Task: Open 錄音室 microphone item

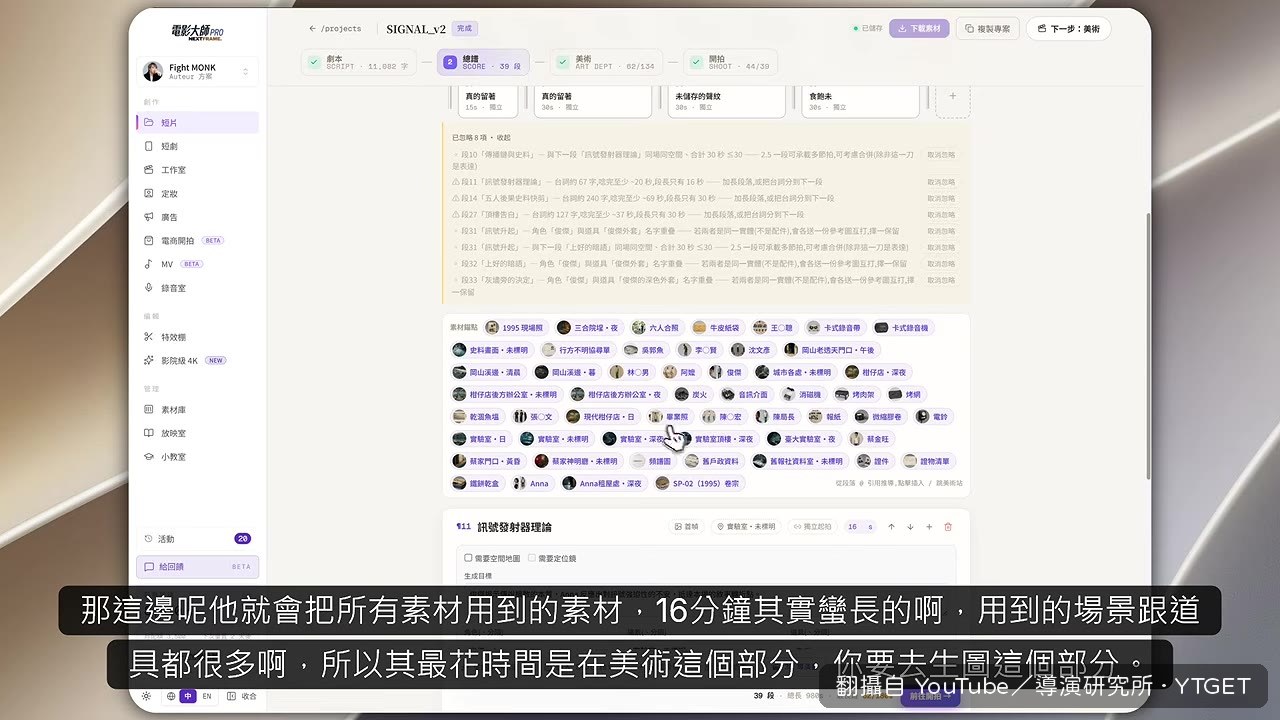Action: tap(197, 288)
